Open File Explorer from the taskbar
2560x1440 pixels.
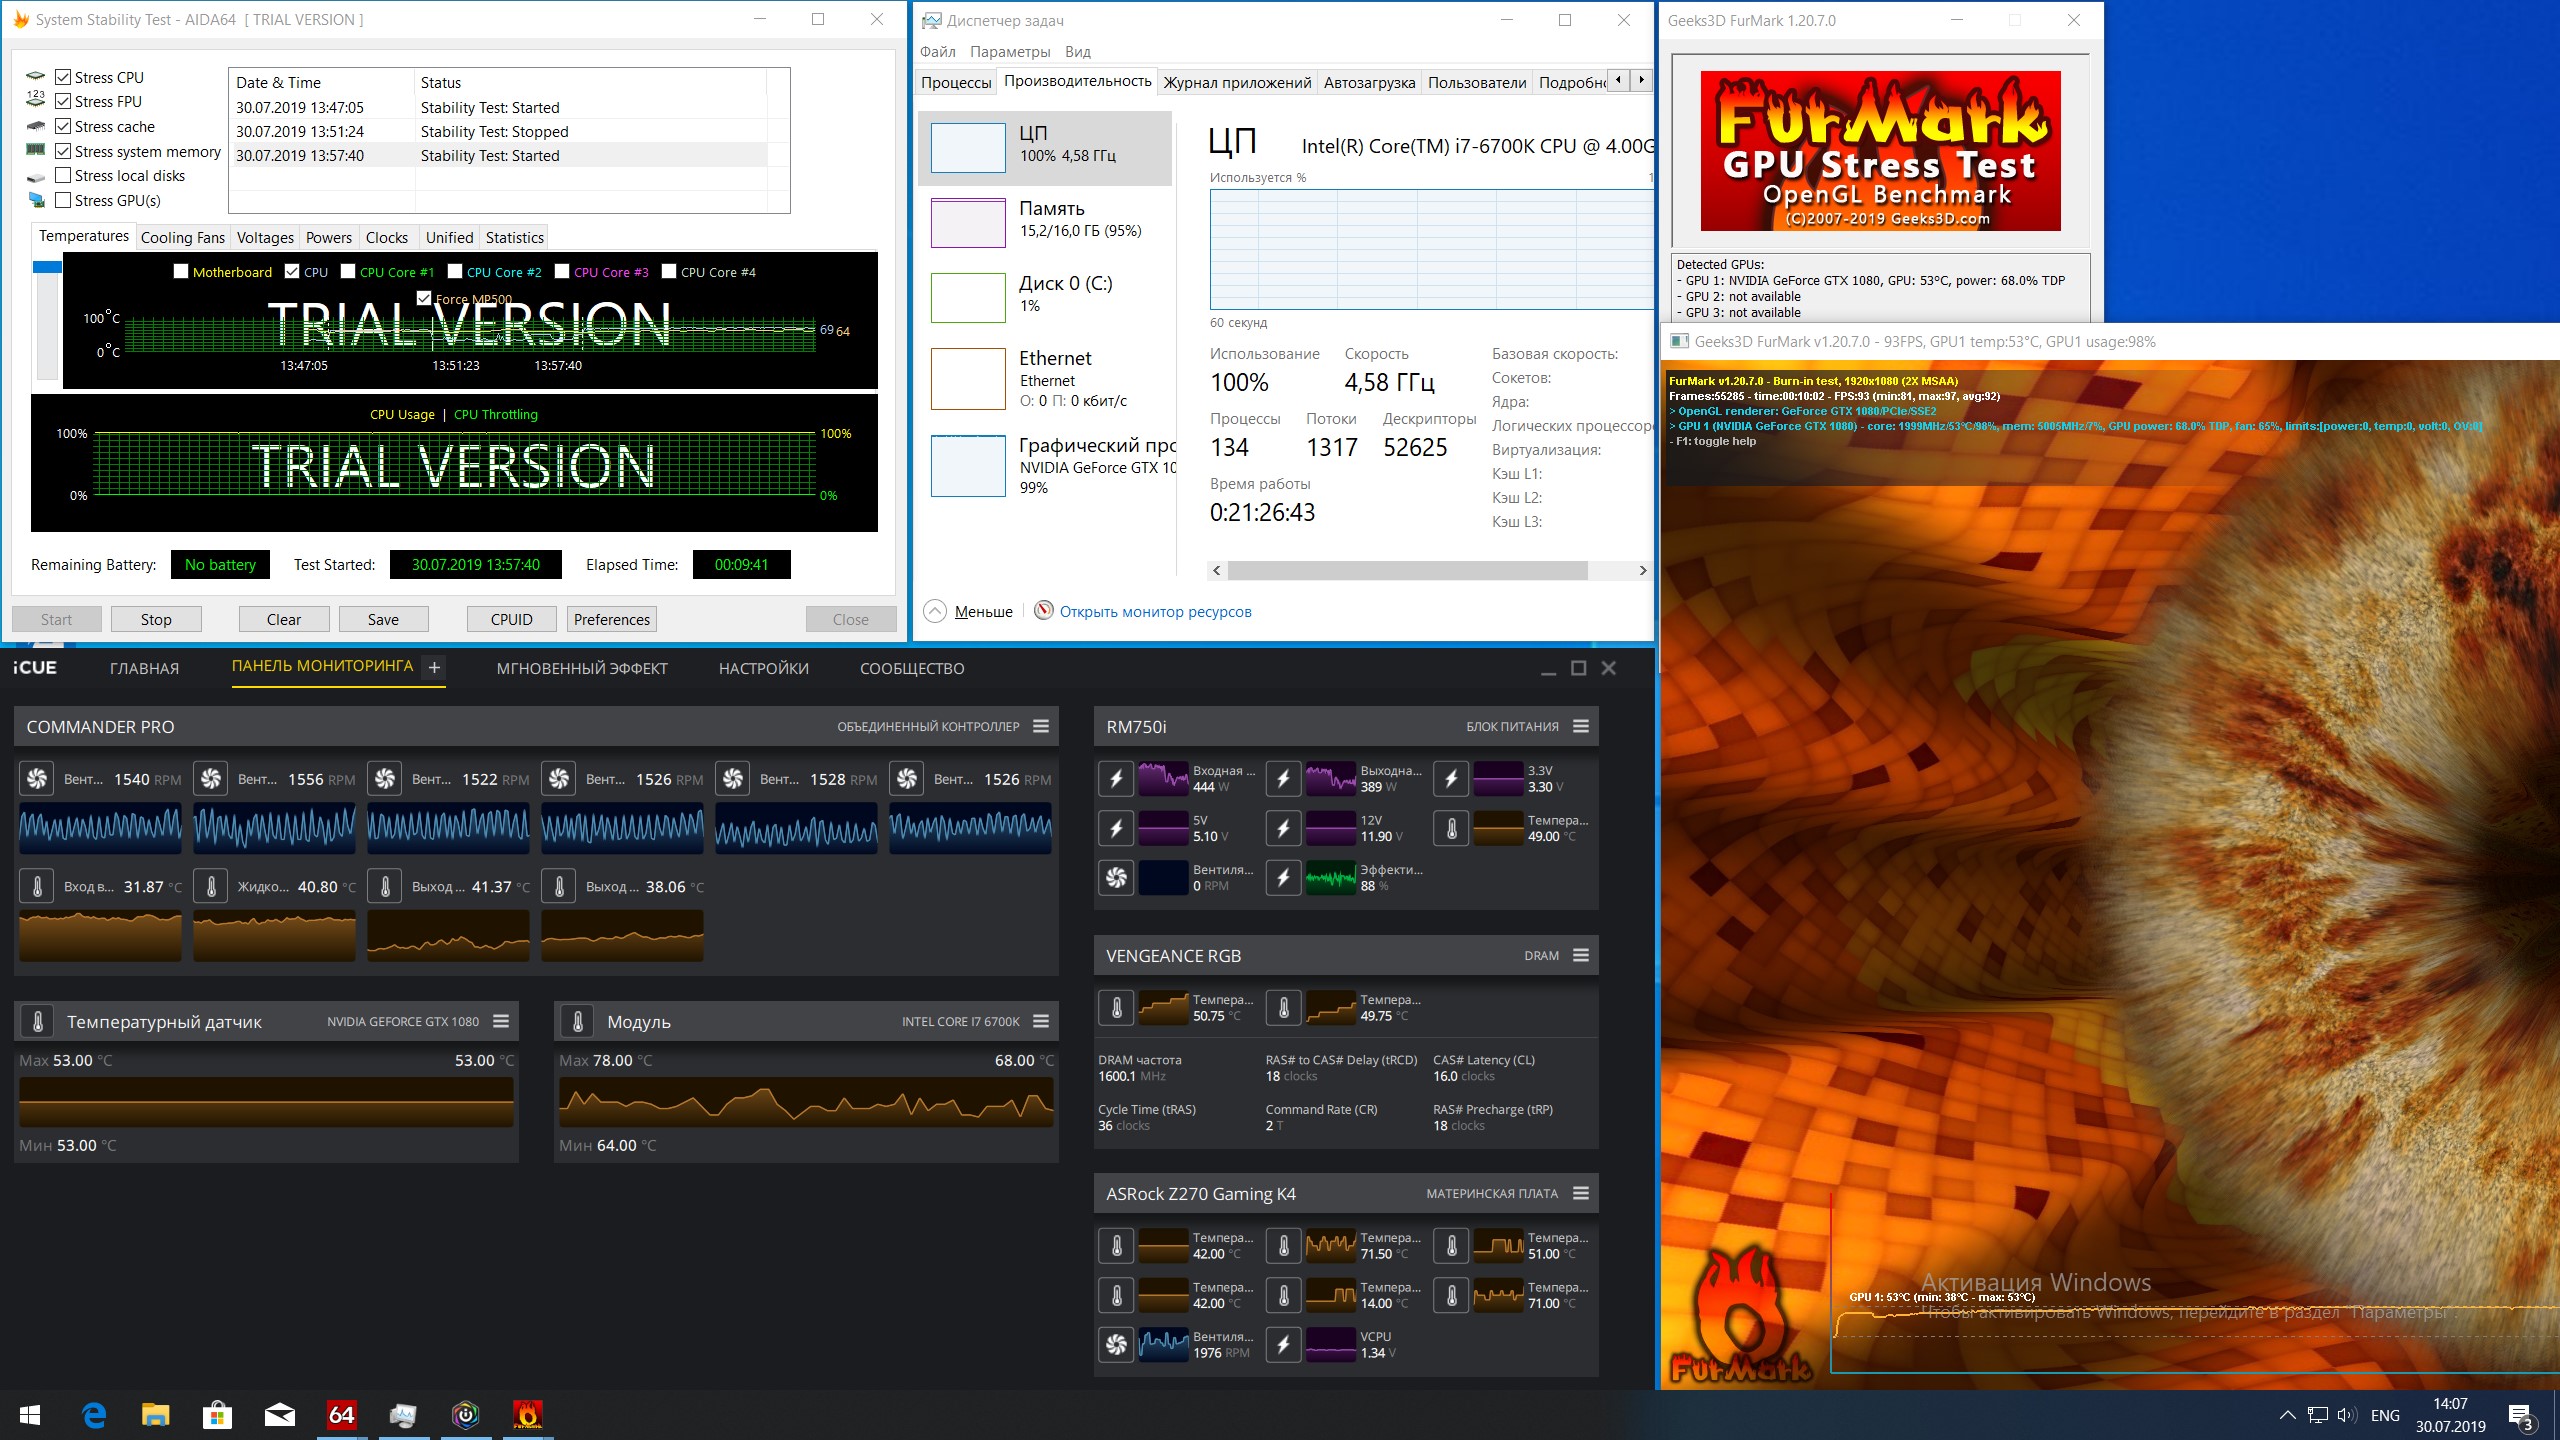tap(156, 1415)
